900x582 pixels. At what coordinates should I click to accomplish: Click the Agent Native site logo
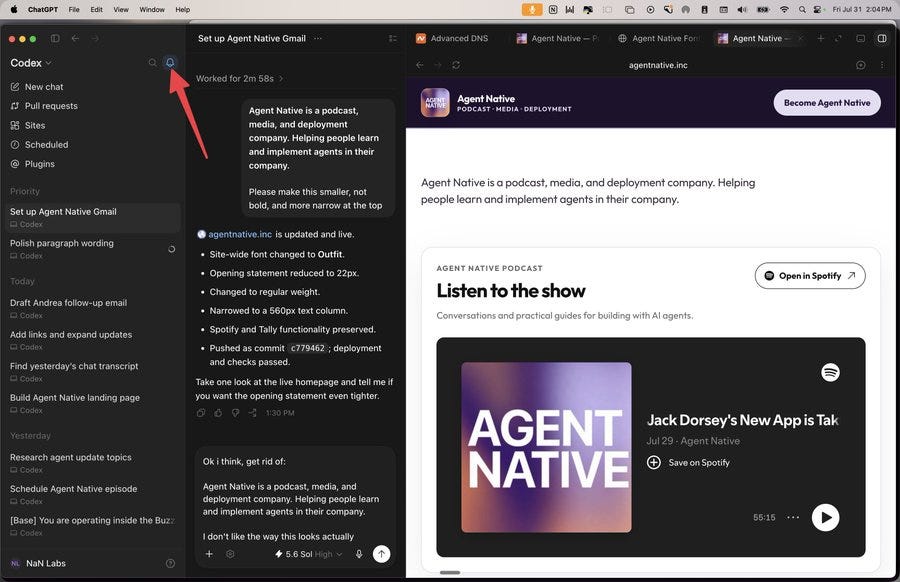coord(435,103)
